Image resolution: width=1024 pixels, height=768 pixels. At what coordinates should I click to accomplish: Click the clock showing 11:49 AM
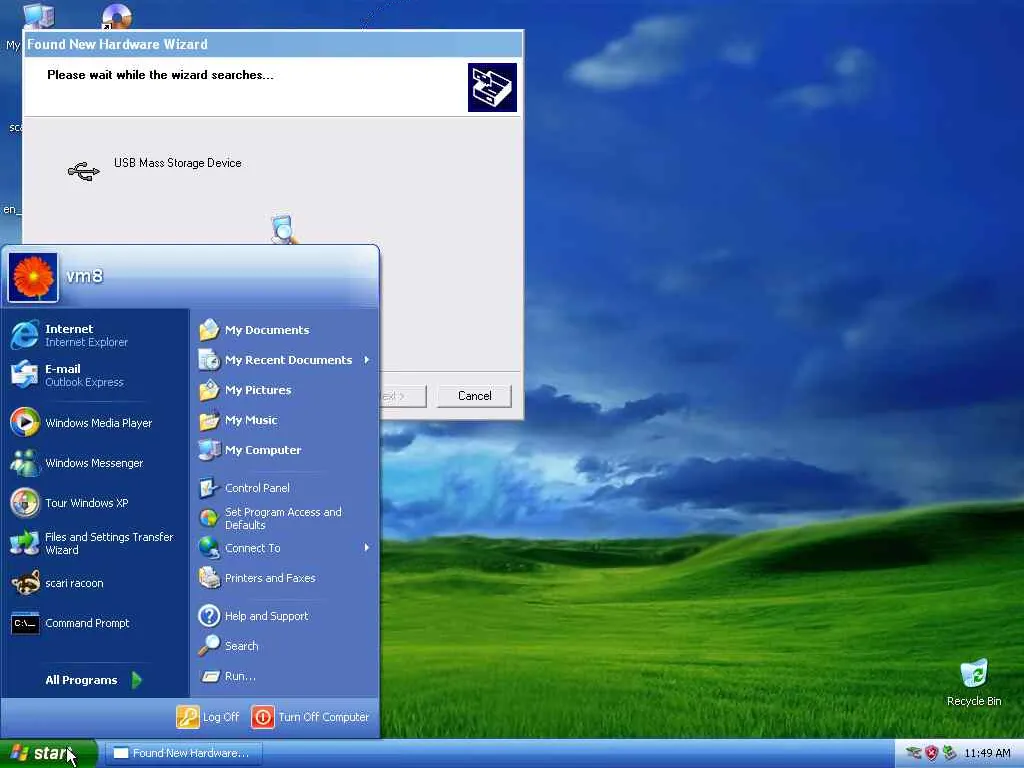tap(987, 753)
